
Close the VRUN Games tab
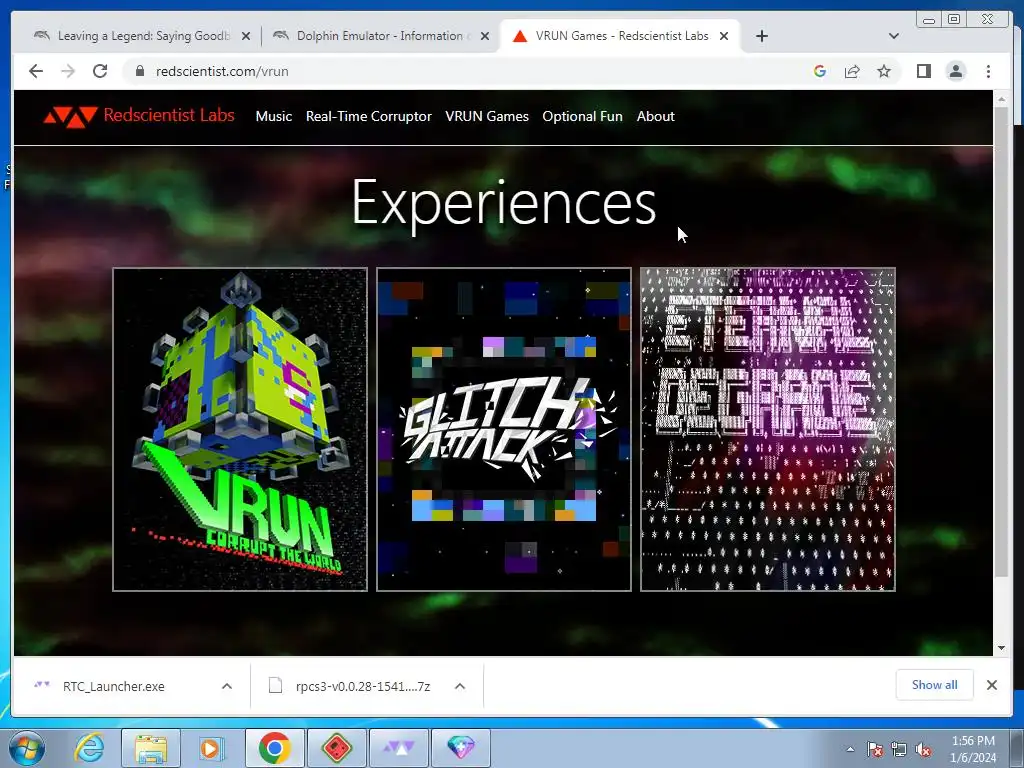[x=724, y=36]
